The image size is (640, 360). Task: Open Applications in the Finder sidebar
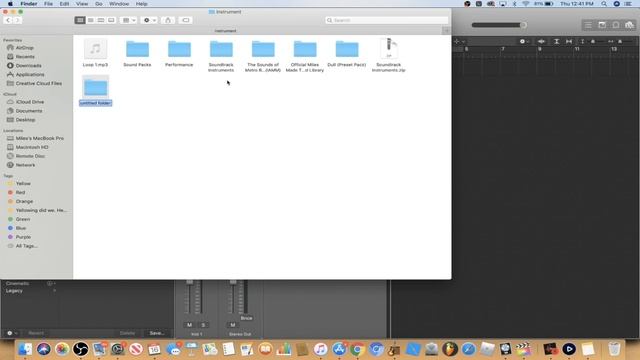click(x=30, y=75)
